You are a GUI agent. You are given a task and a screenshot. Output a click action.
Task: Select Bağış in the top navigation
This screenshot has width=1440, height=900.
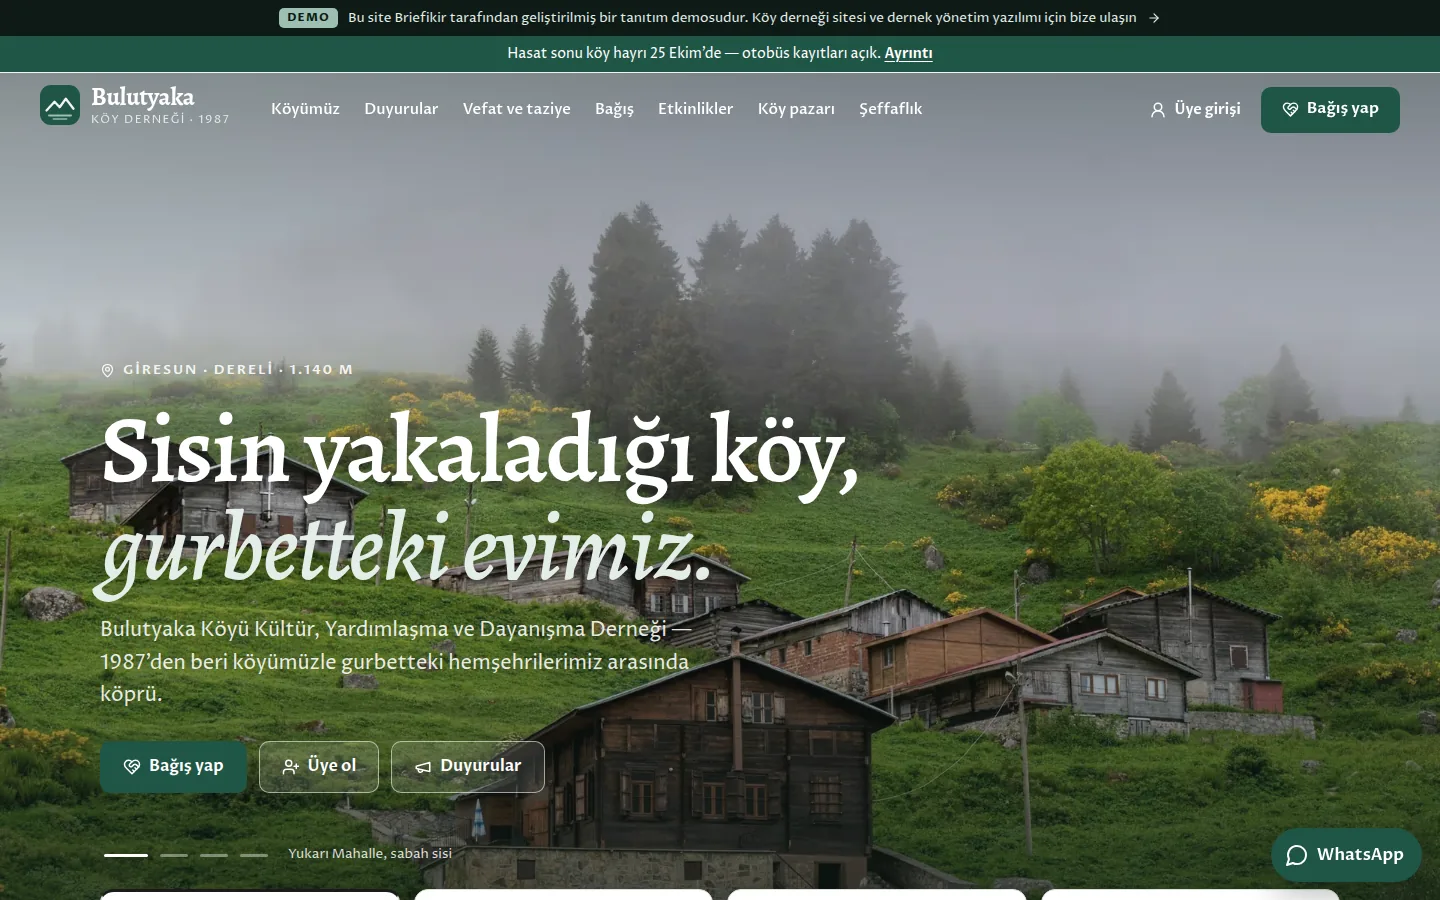click(614, 109)
